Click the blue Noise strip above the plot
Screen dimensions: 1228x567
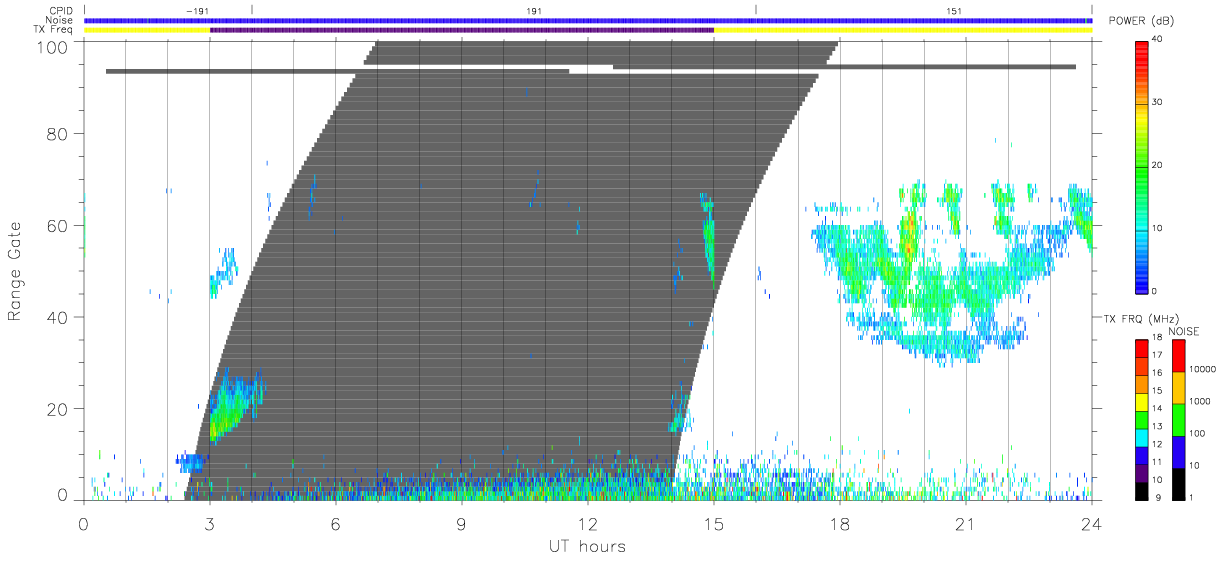(x=587, y=20)
